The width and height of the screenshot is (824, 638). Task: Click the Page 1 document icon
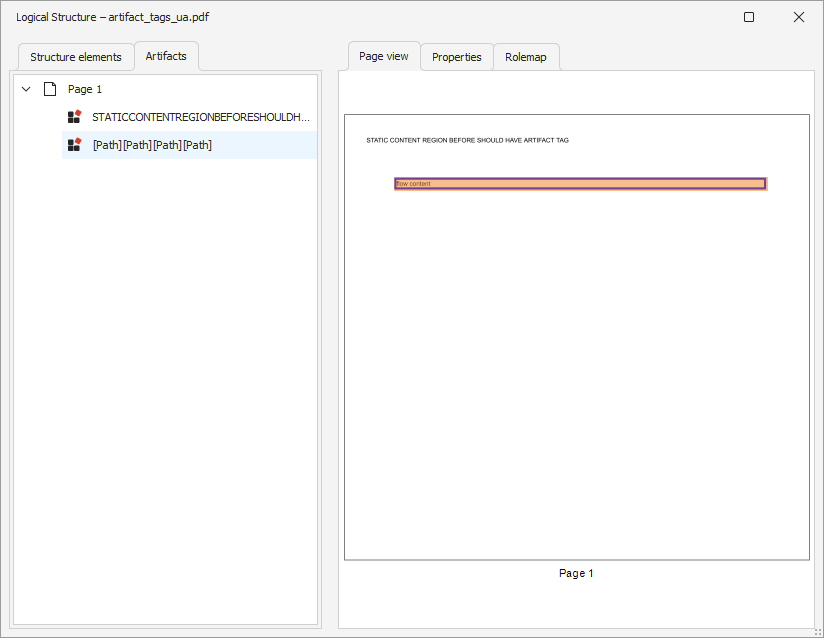[x=49, y=89]
